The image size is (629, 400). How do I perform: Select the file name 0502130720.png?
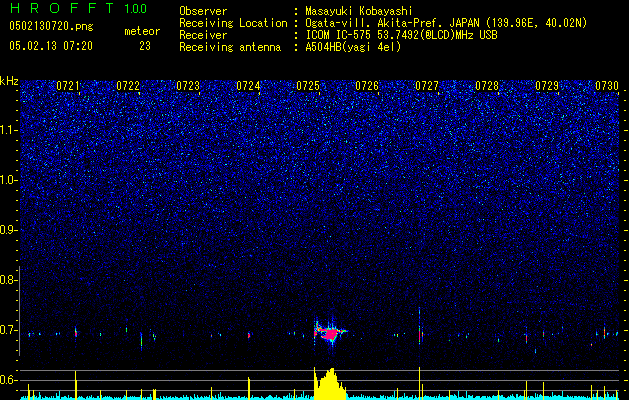tap(51, 27)
